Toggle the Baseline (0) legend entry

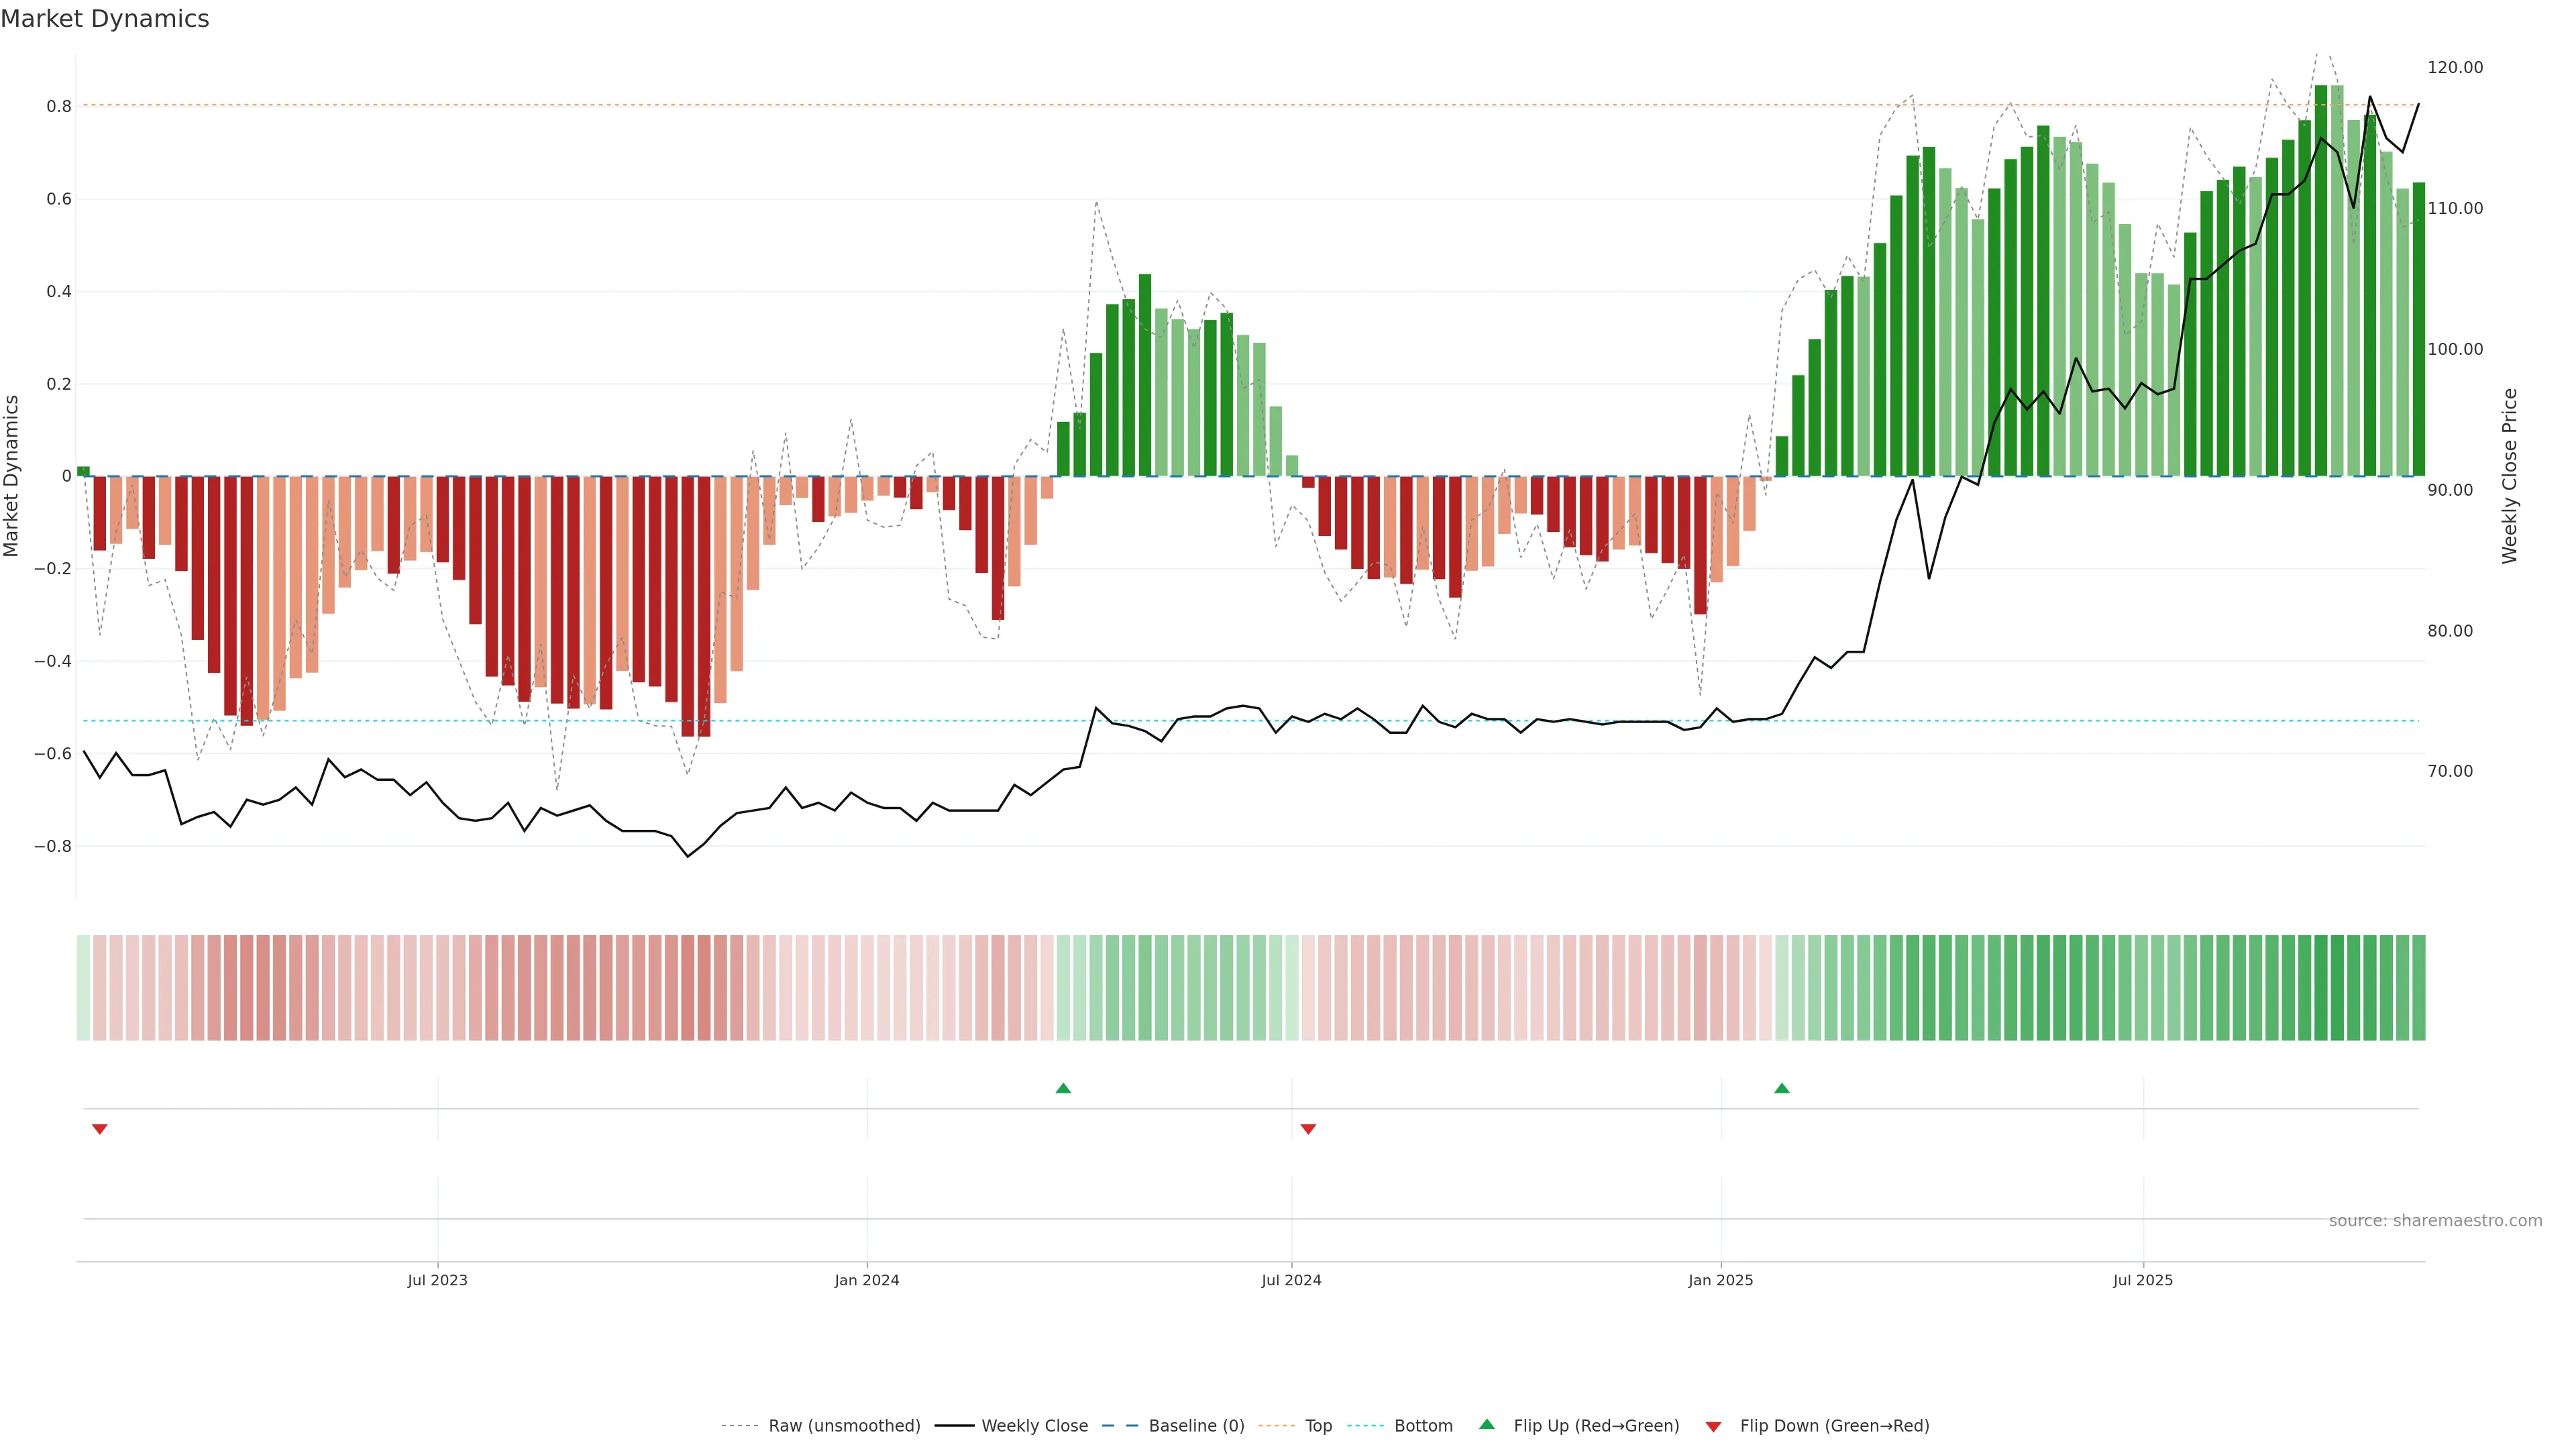(x=1196, y=1426)
